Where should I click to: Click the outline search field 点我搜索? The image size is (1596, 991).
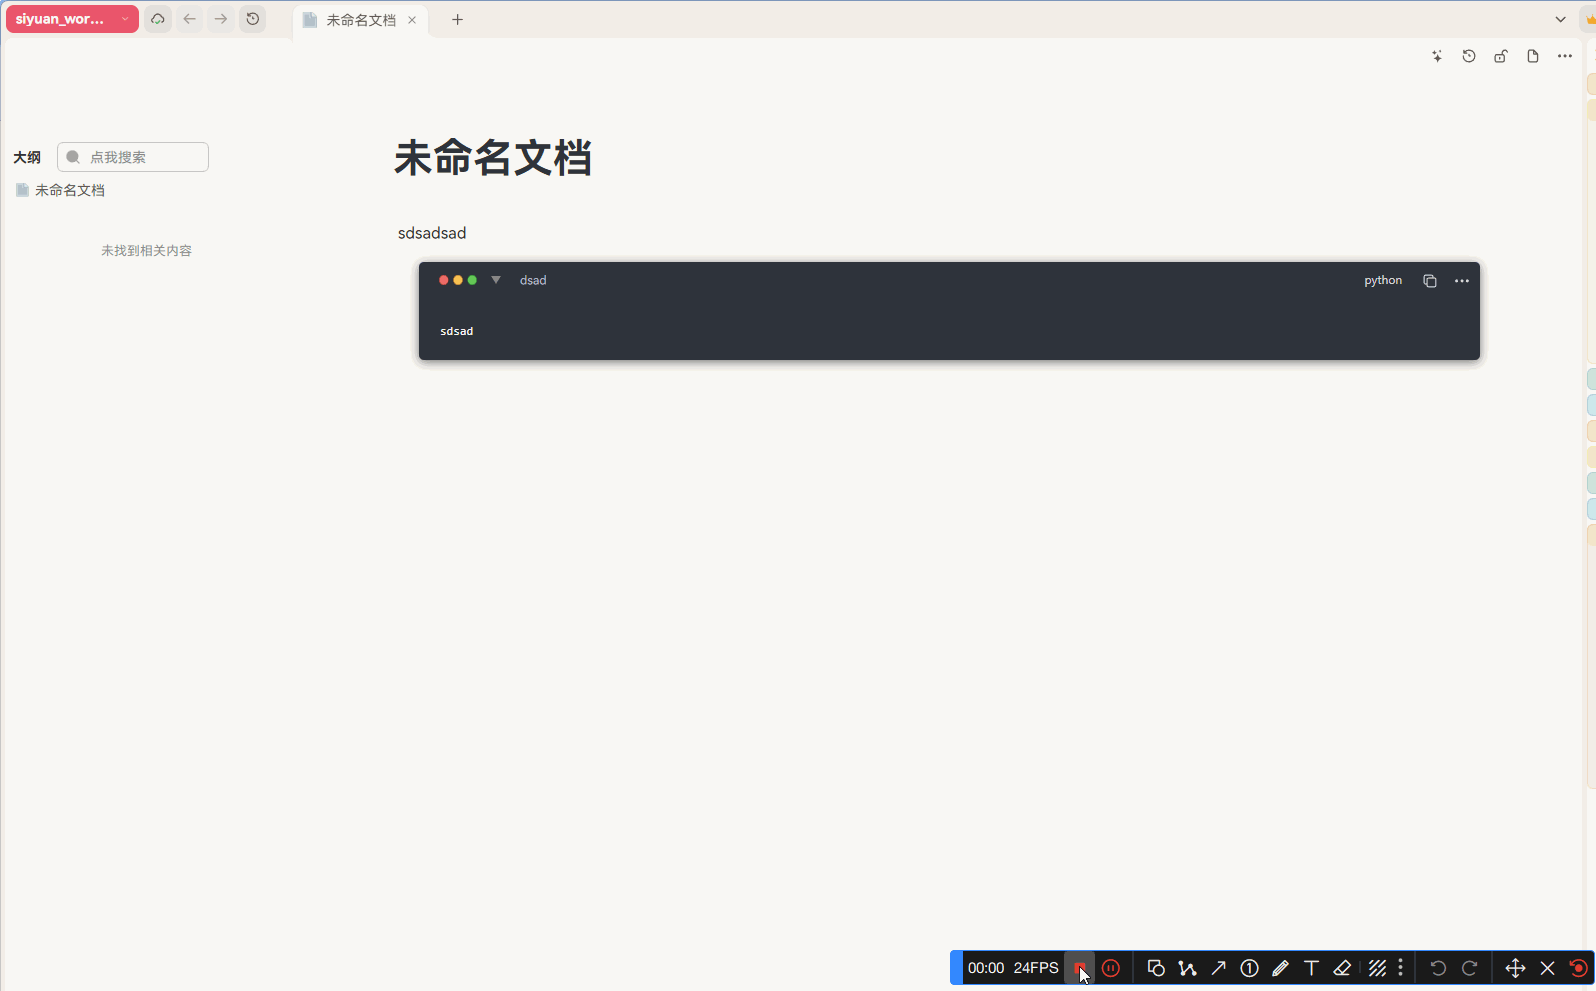coord(133,157)
